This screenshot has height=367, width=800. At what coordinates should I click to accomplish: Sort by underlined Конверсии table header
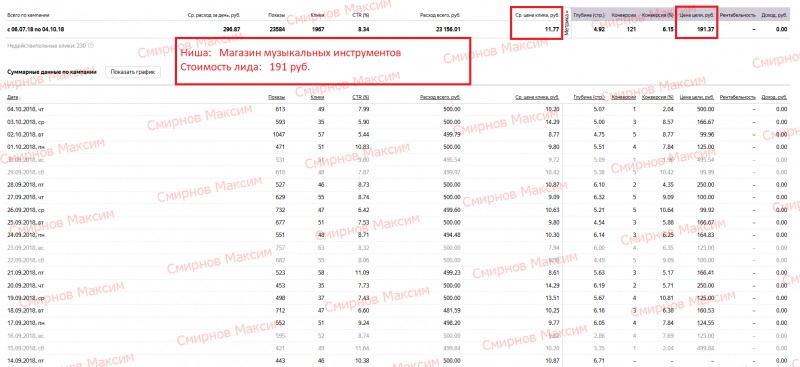[x=623, y=97]
